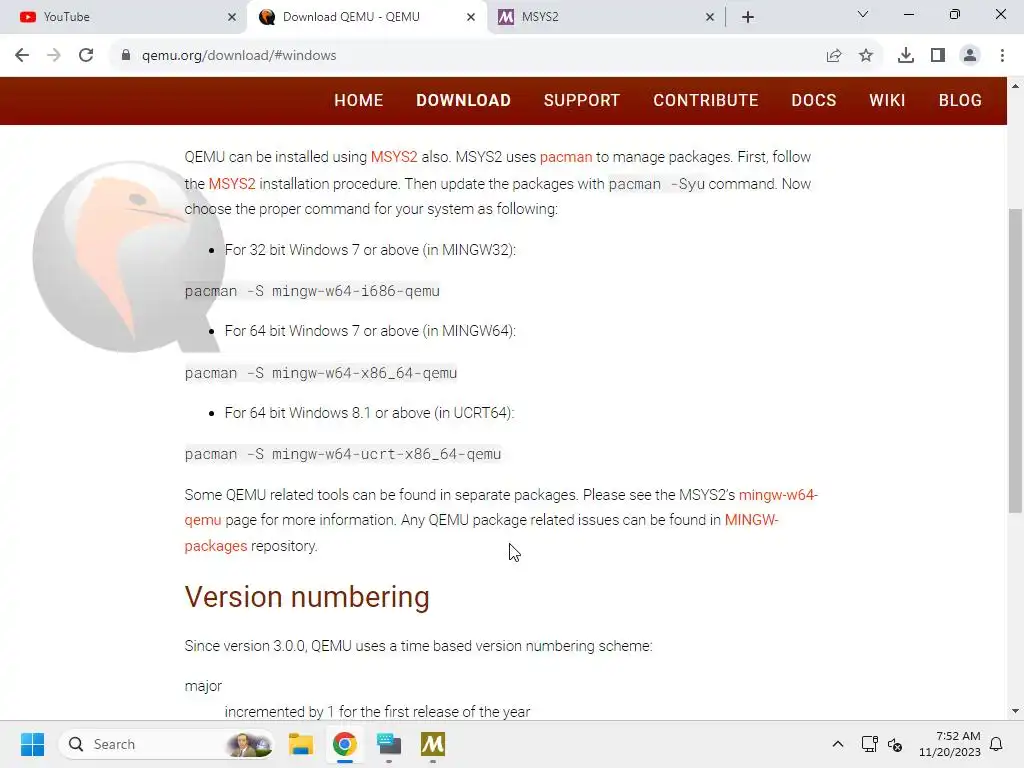Click the 'Version numbering' heading
Image resolution: width=1024 pixels, height=768 pixels.
coord(307,597)
